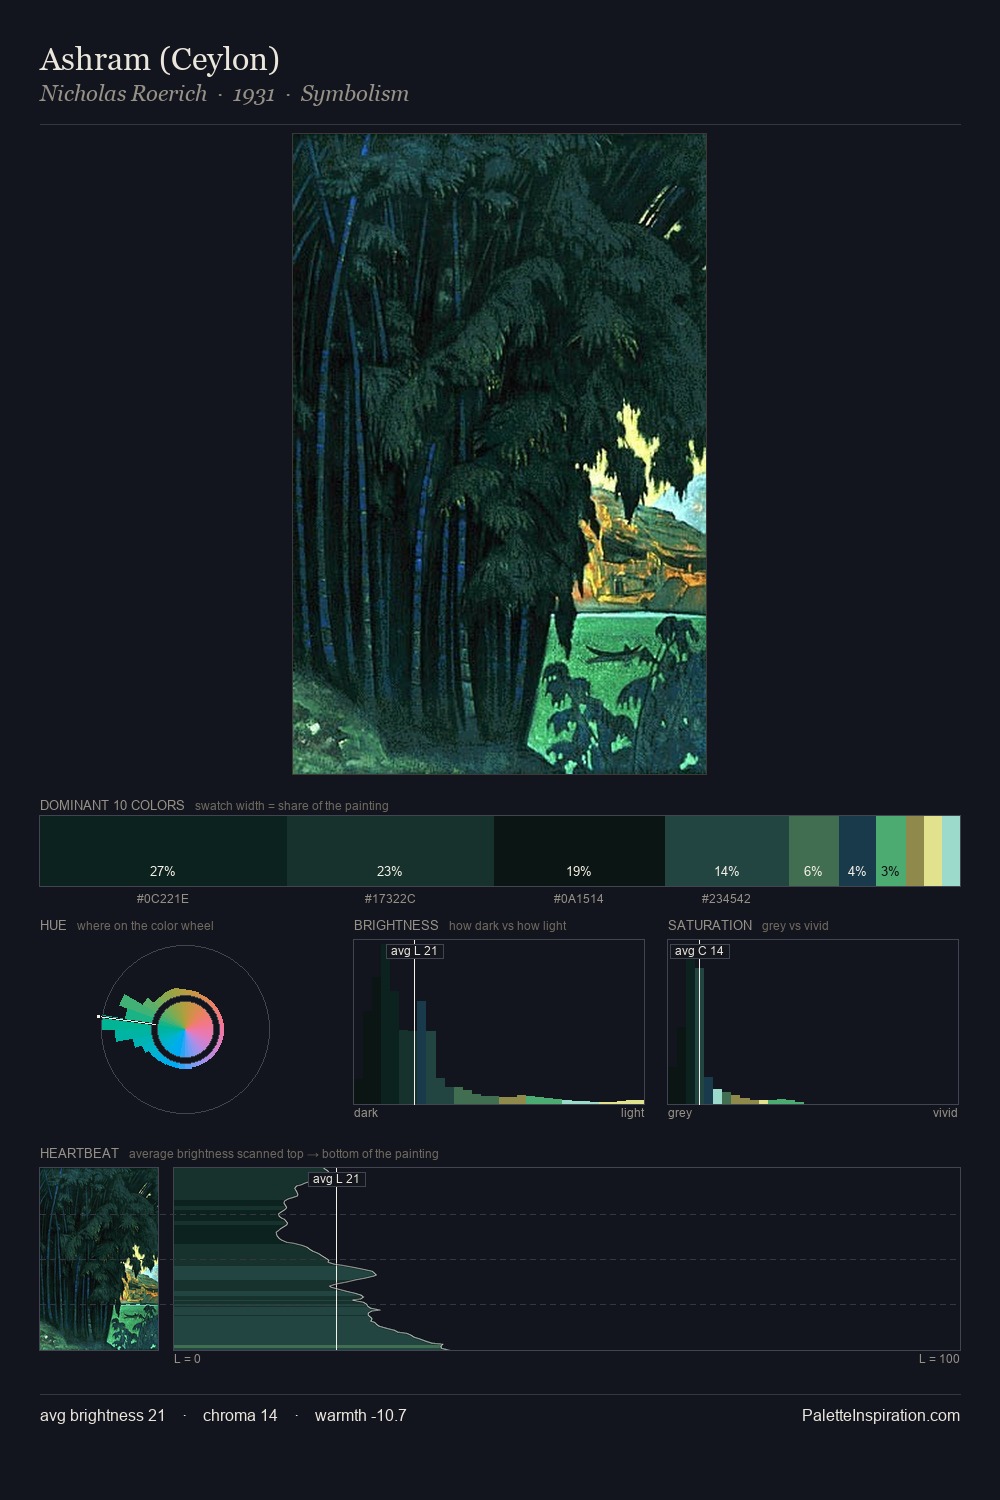This screenshot has height=1500, width=1000.
Task: Click hex code #234542
Action: pyautogui.click(x=726, y=899)
